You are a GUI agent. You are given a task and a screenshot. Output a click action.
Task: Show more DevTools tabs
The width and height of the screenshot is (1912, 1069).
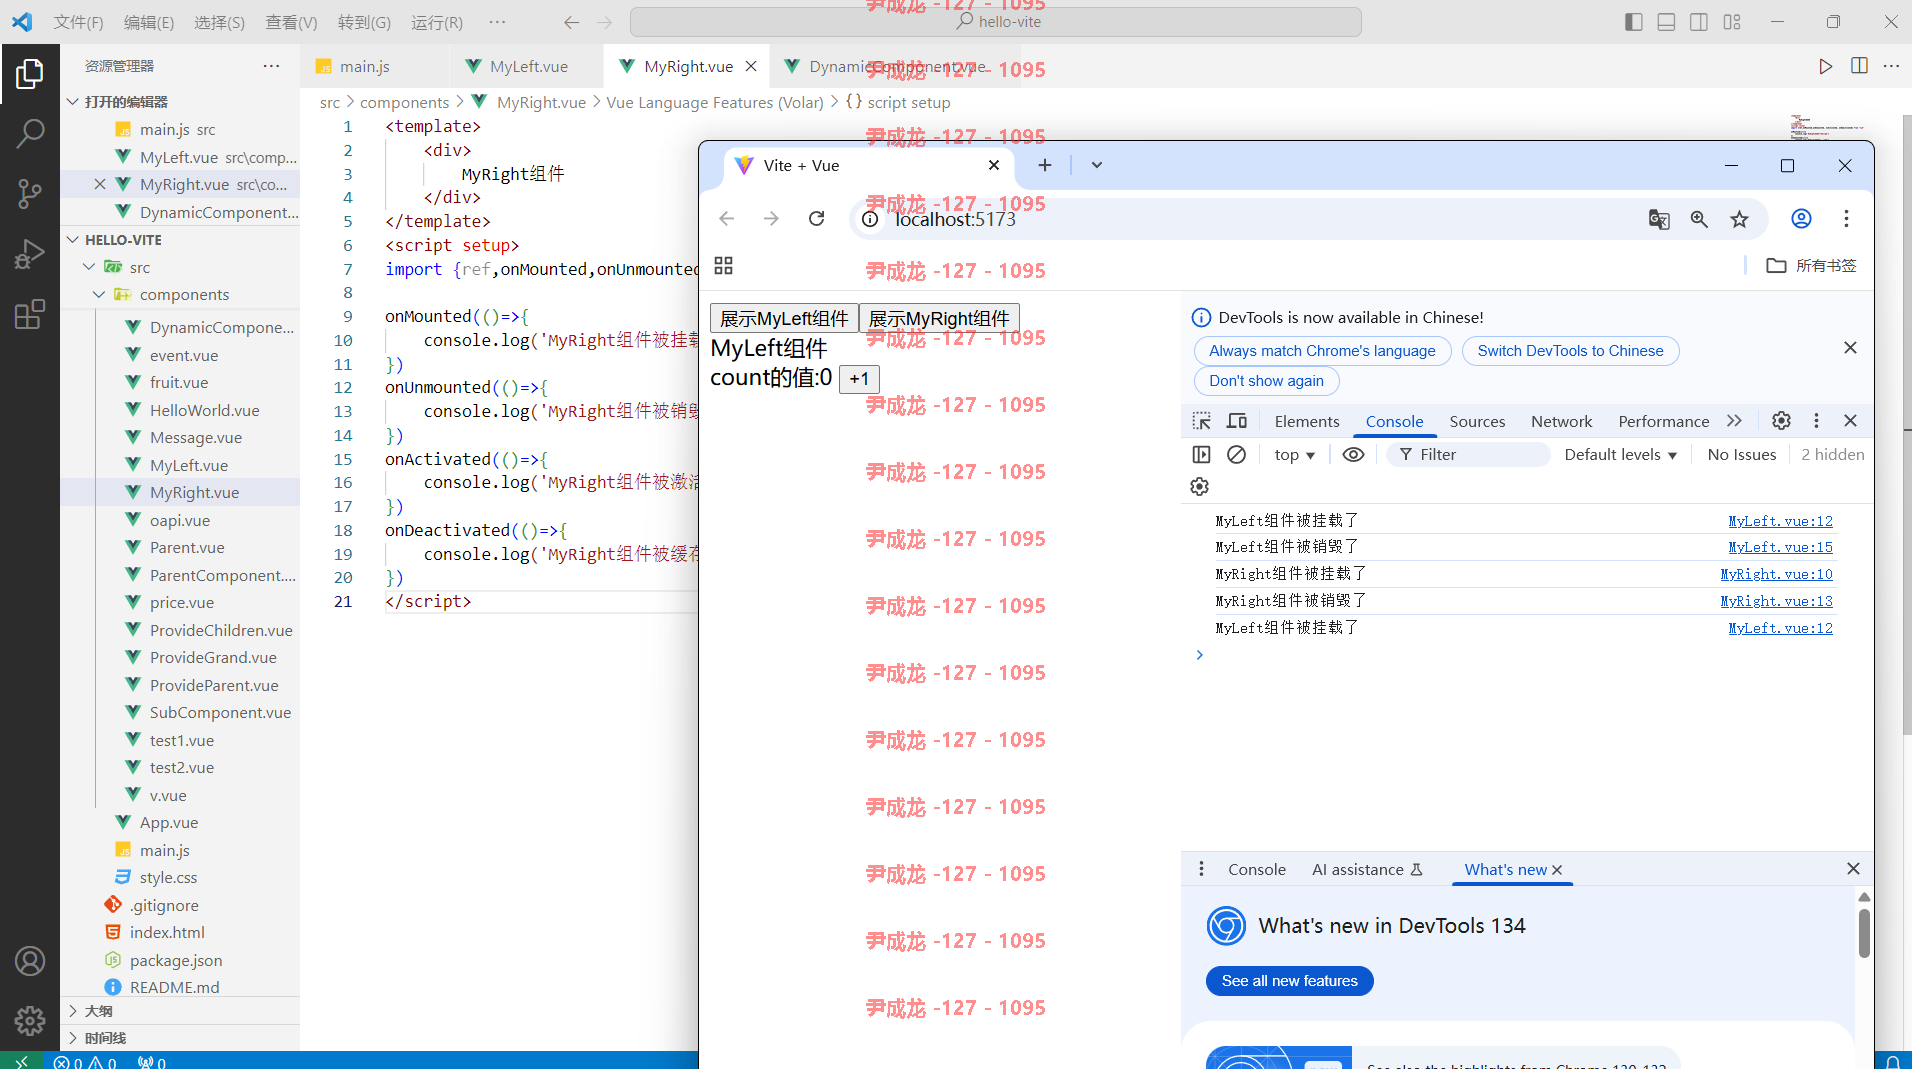coord(1734,421)
